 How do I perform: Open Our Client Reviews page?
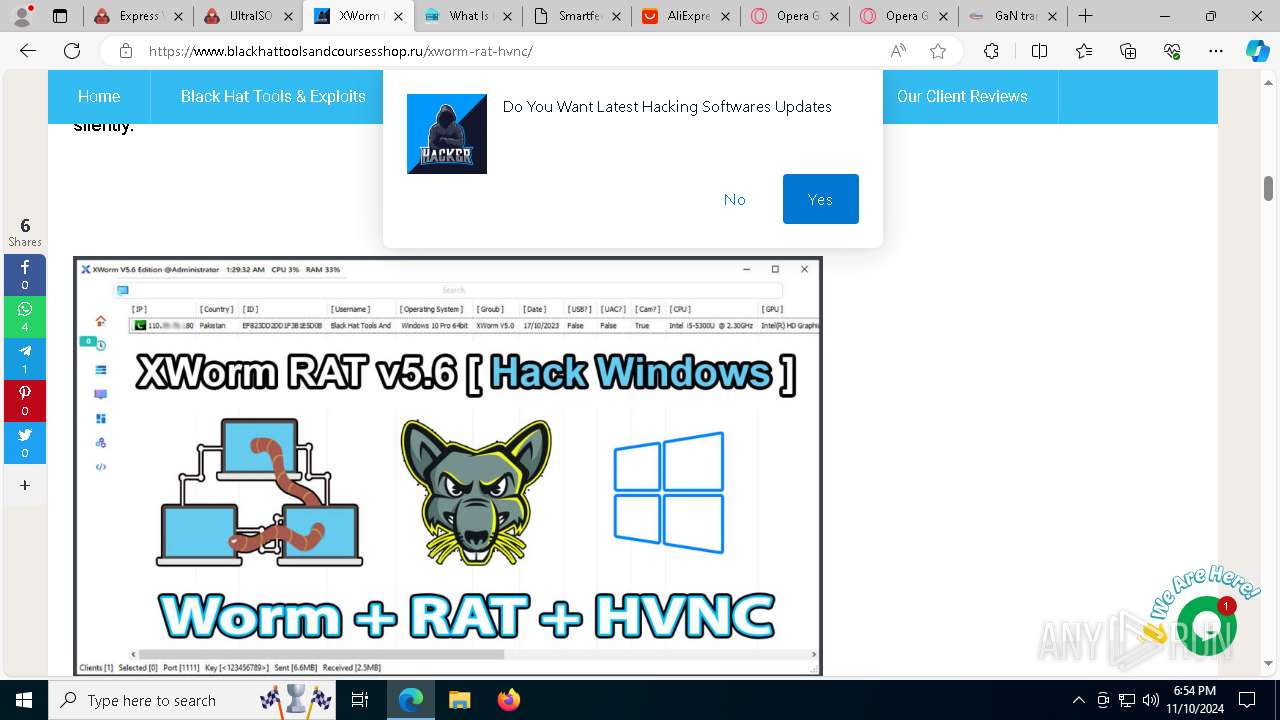962,96
